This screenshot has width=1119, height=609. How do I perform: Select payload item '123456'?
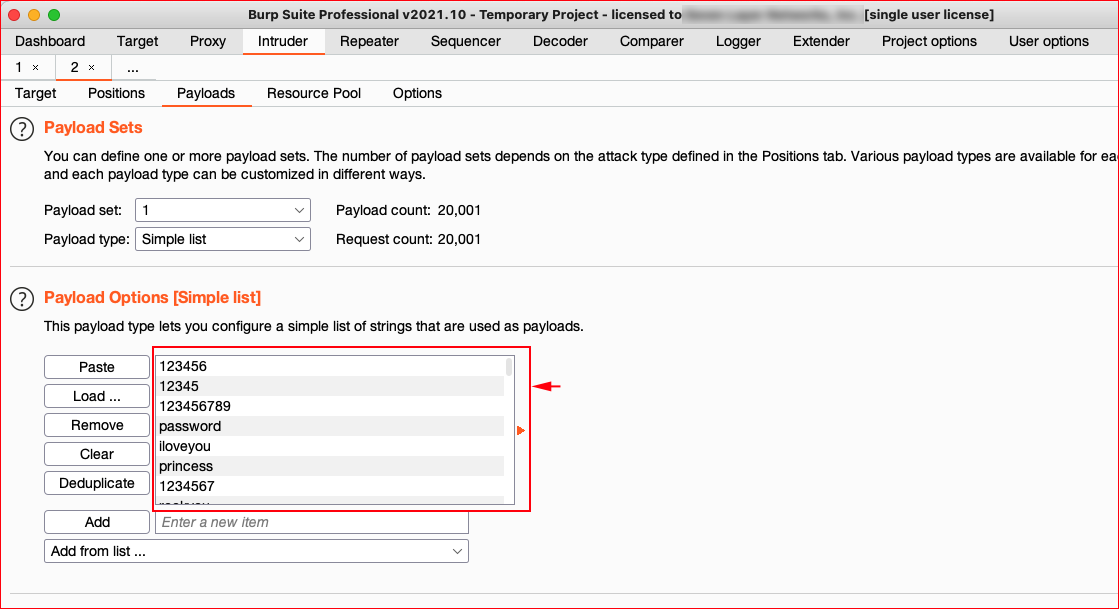(x=330, y=366)
